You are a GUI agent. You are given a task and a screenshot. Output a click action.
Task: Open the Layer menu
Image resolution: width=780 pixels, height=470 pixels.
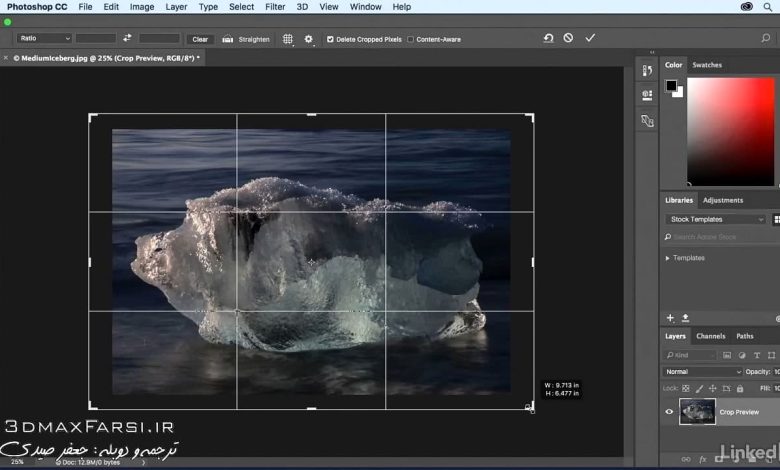pyautogui.click(x=176, y=7)
